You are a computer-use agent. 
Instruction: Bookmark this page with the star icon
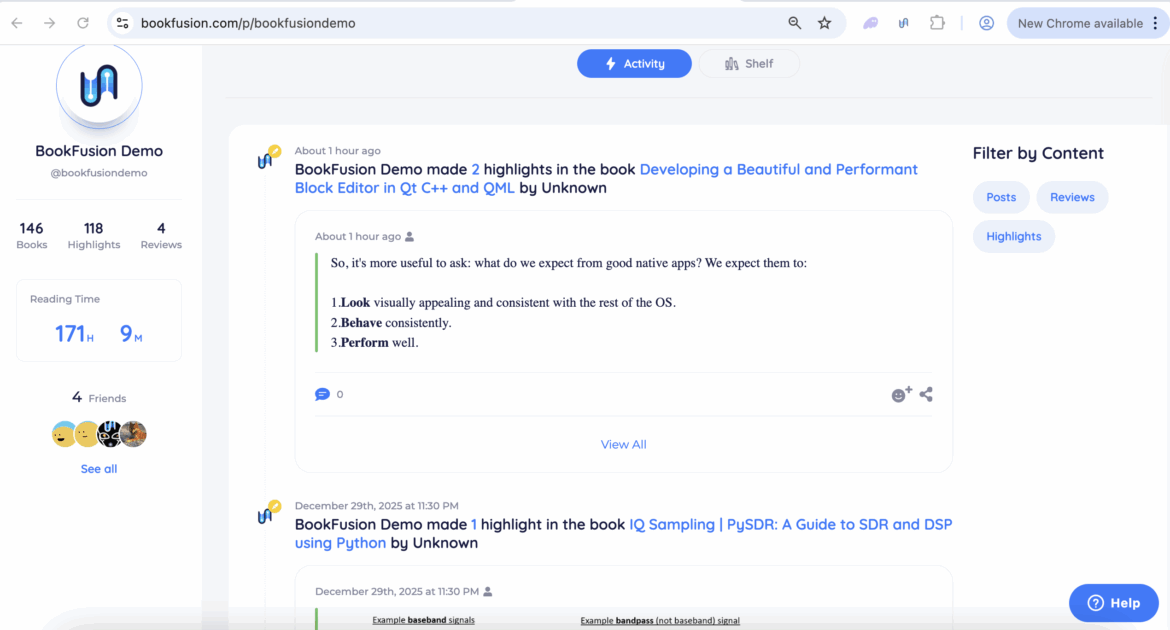824,23
